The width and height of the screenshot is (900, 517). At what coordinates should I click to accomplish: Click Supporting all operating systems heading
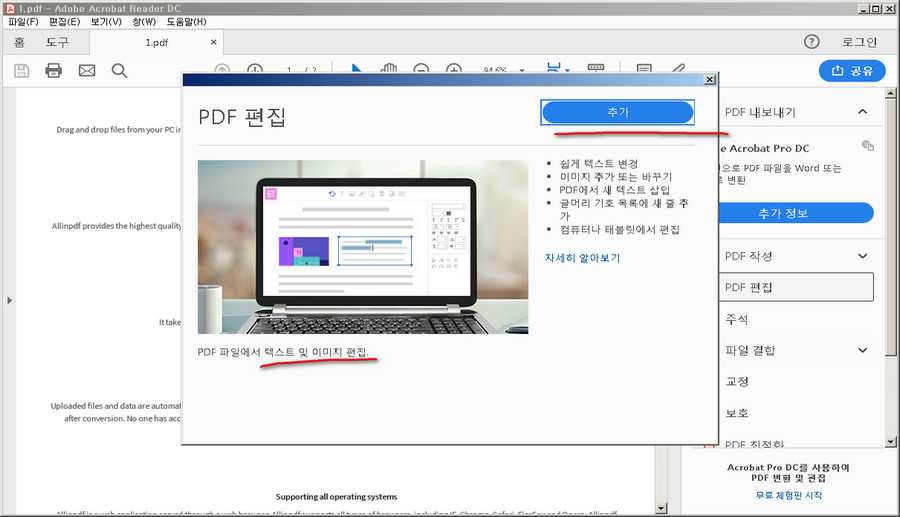(x=336, y=496)
